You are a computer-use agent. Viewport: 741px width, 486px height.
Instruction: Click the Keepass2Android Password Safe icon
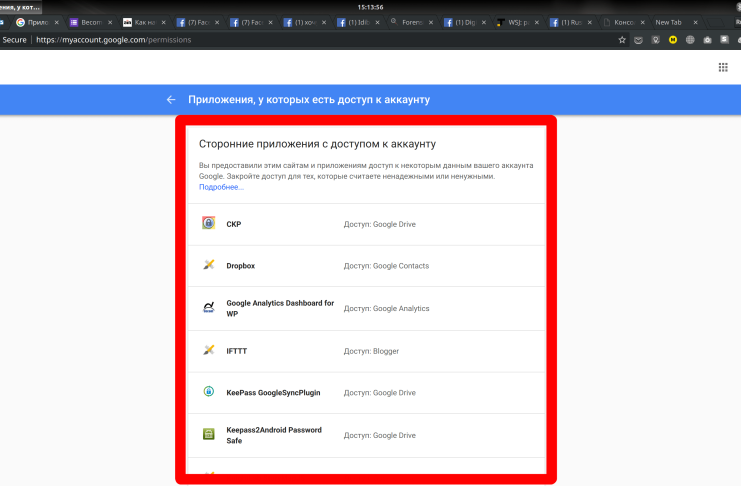click(x=208, y=434)
